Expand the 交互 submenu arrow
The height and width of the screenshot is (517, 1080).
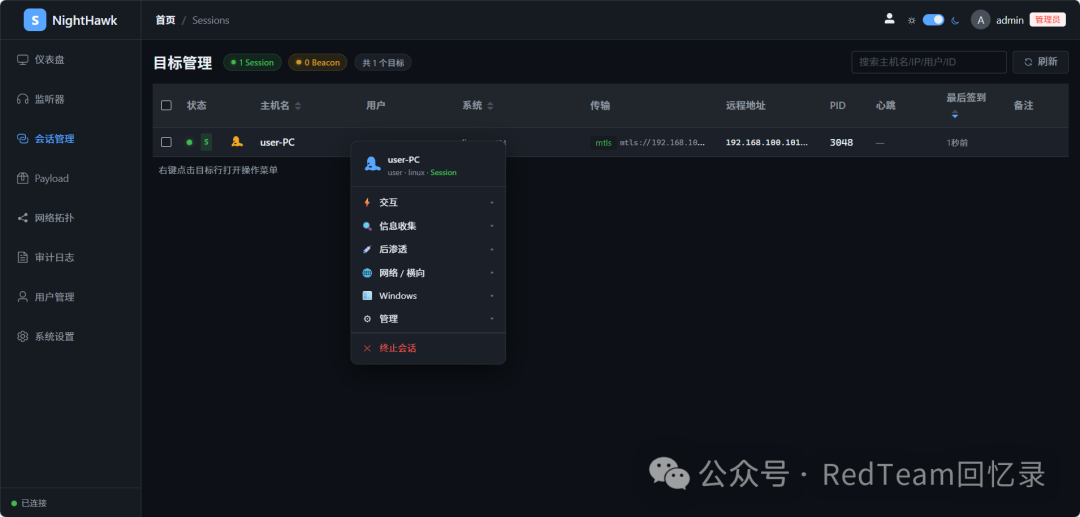(492, 202)
